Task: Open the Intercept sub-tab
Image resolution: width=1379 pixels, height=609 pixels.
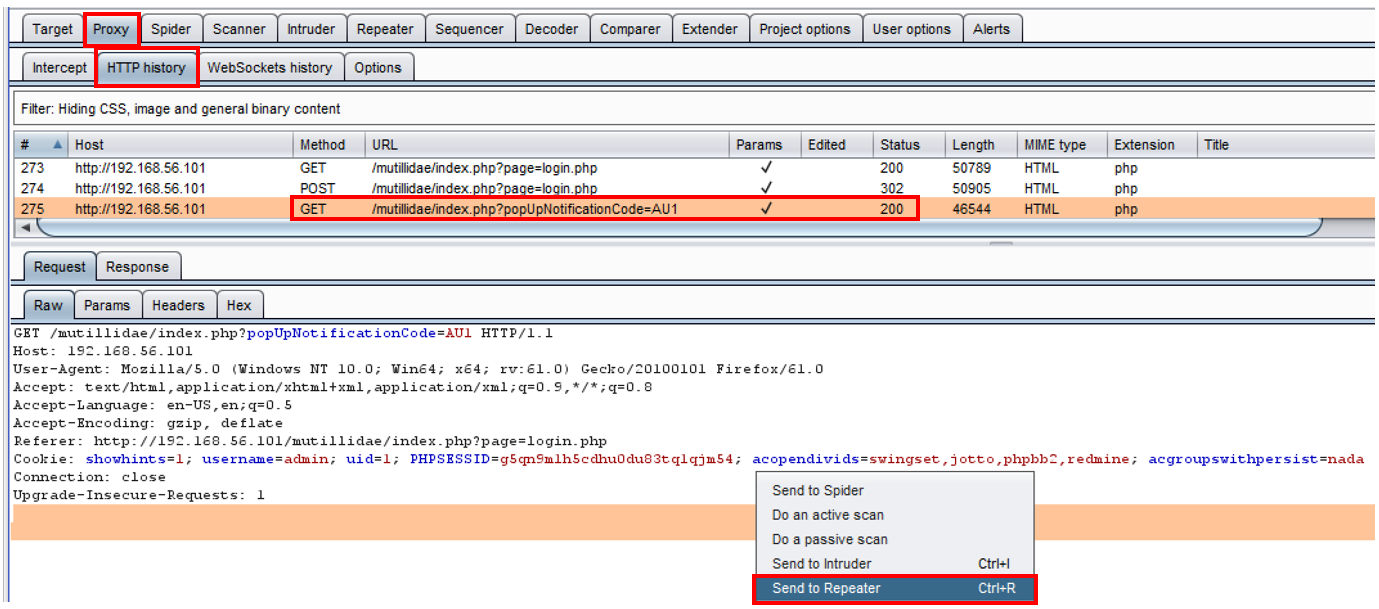Action: (59, 68)
